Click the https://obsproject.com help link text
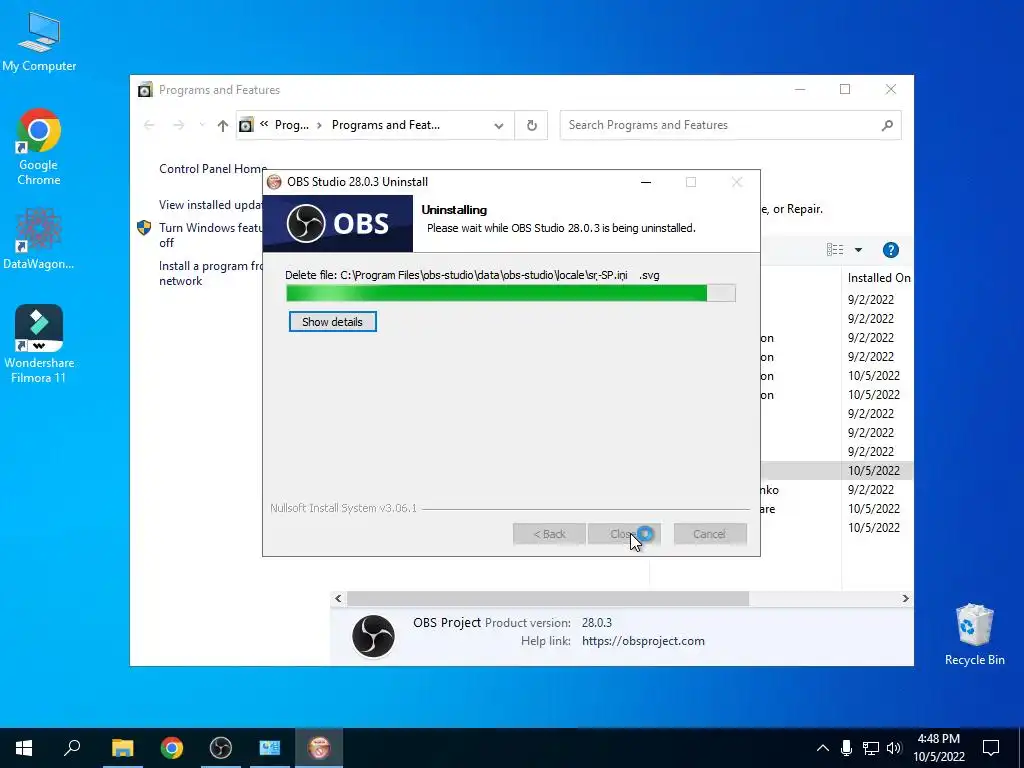The image size is (1024, 768). [x=643, y=641]
